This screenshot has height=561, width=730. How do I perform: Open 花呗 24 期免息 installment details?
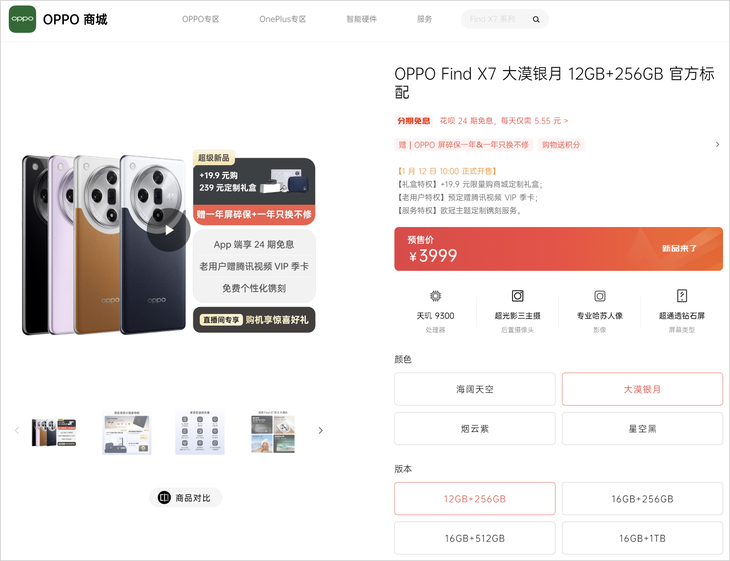(504, 121)
